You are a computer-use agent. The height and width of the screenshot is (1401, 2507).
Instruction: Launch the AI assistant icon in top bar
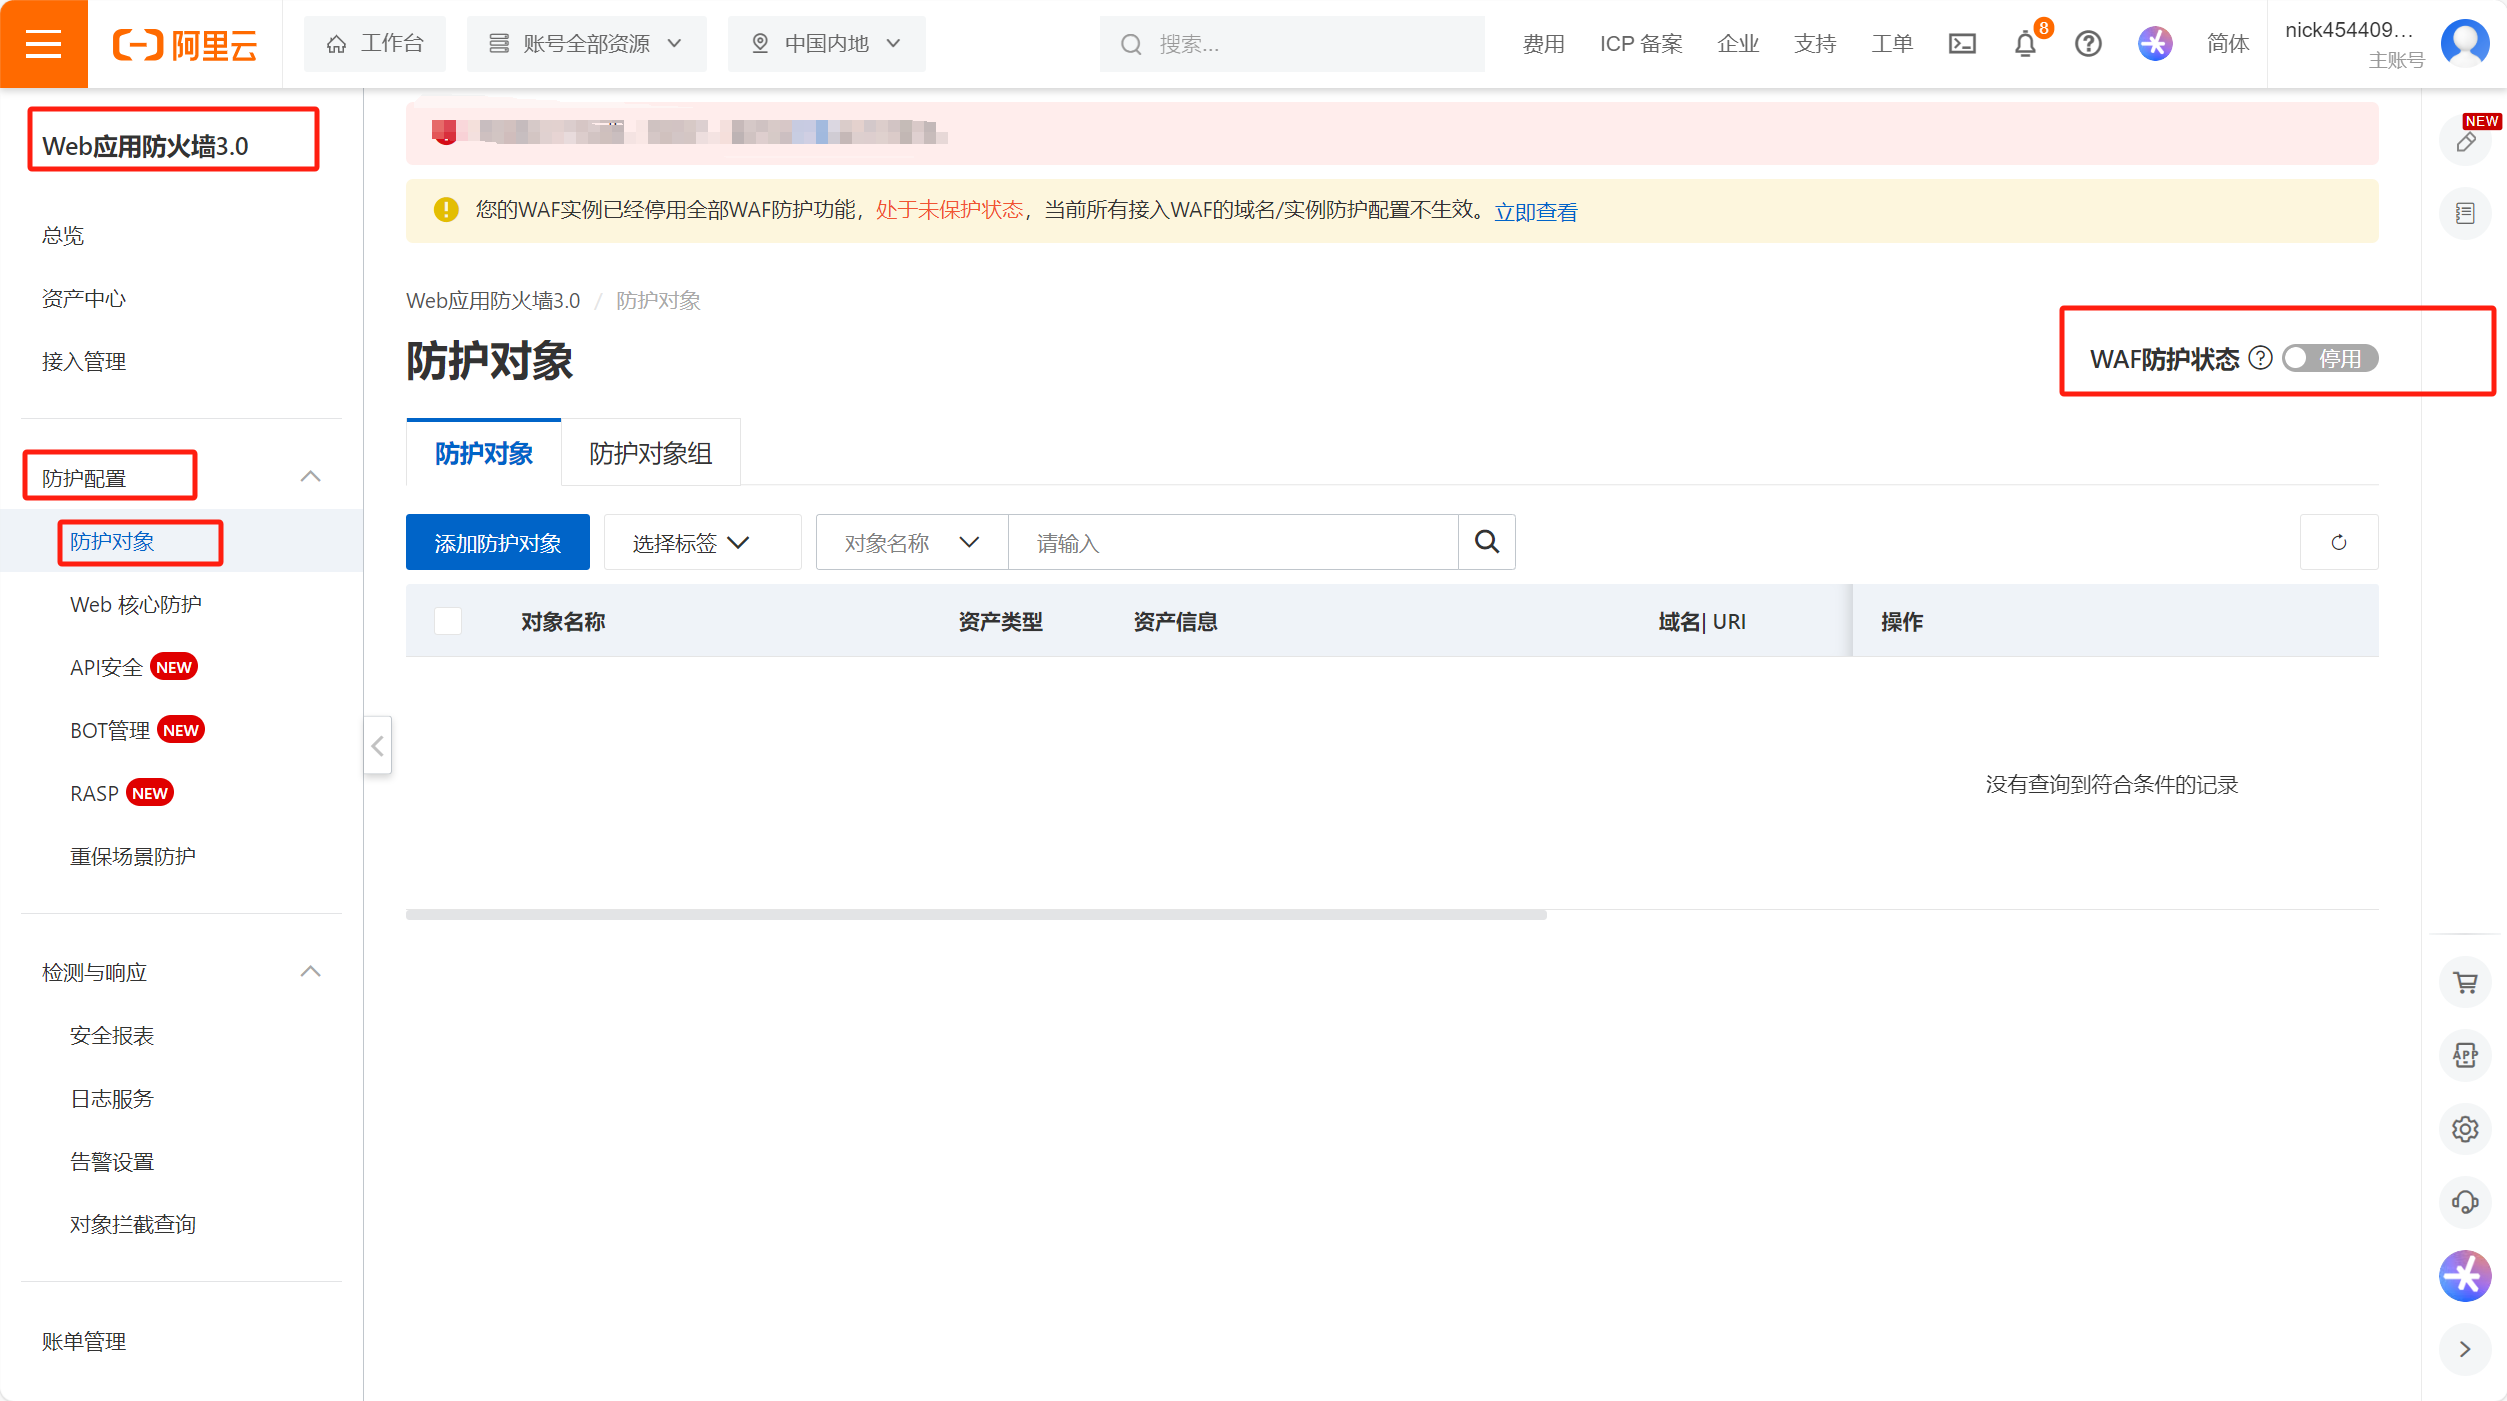click(2155, 44)
